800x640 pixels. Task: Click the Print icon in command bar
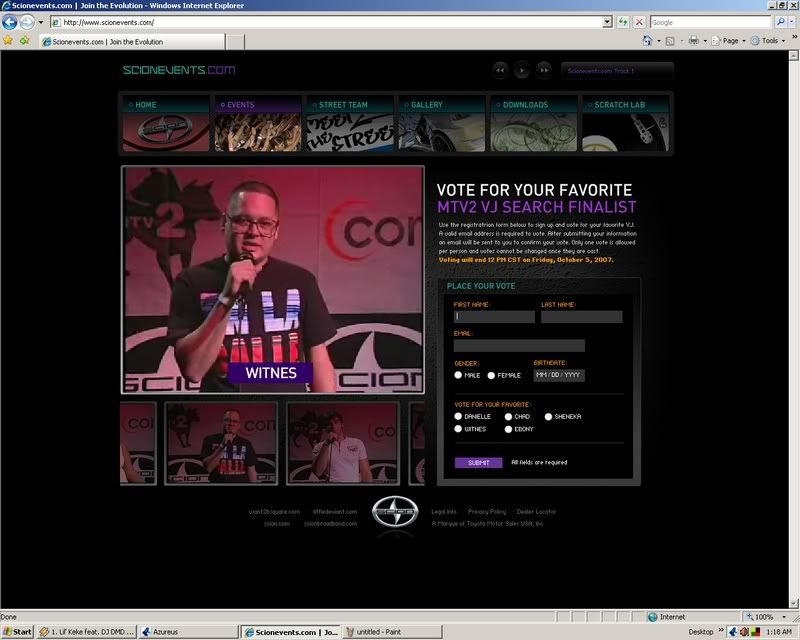pyautogui.click(x=694, y=41)
